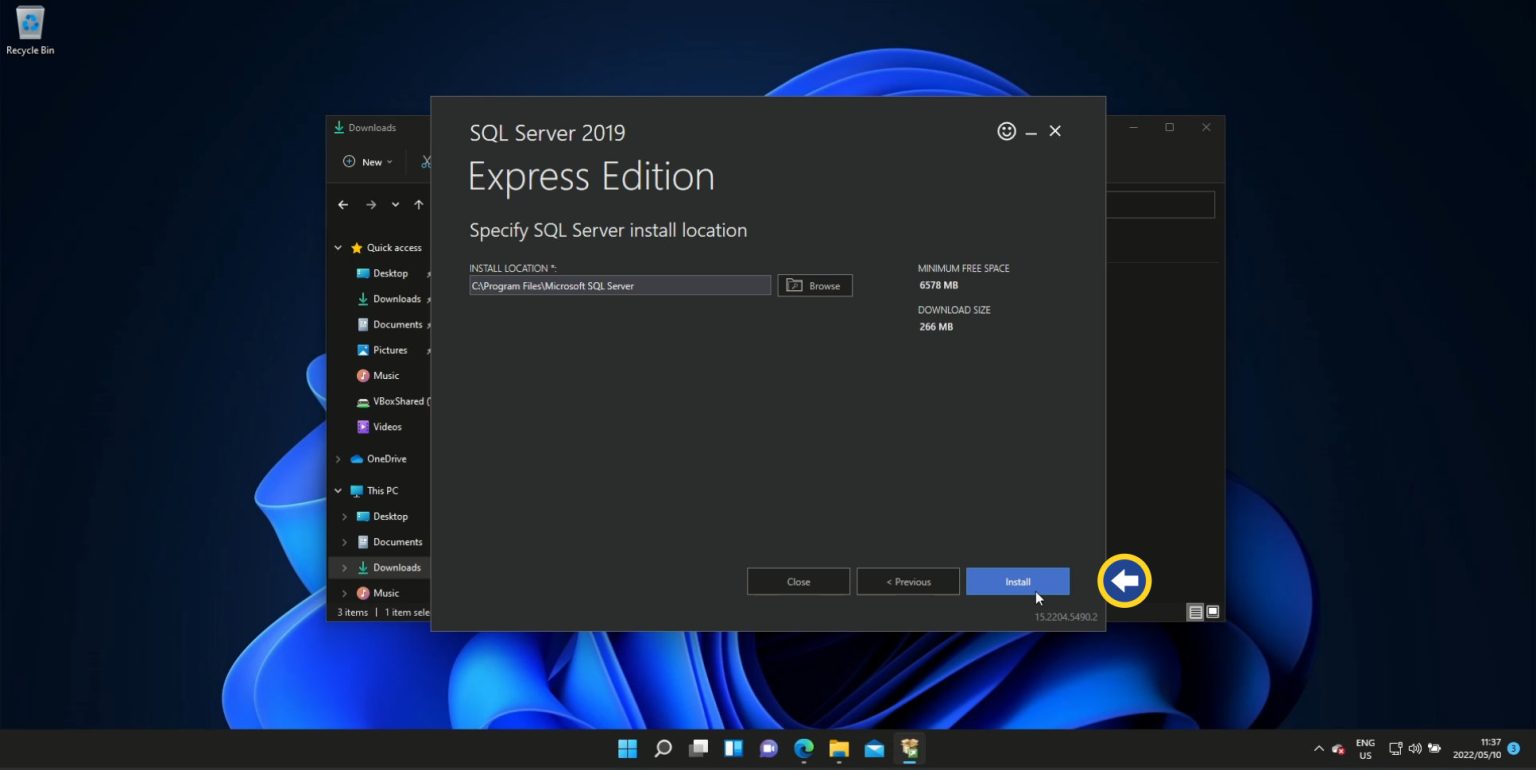This screenshot has width=1536, height=770.
Task: Navigate back using the Explorer back arrow
Action: click(x=343, y=204)
